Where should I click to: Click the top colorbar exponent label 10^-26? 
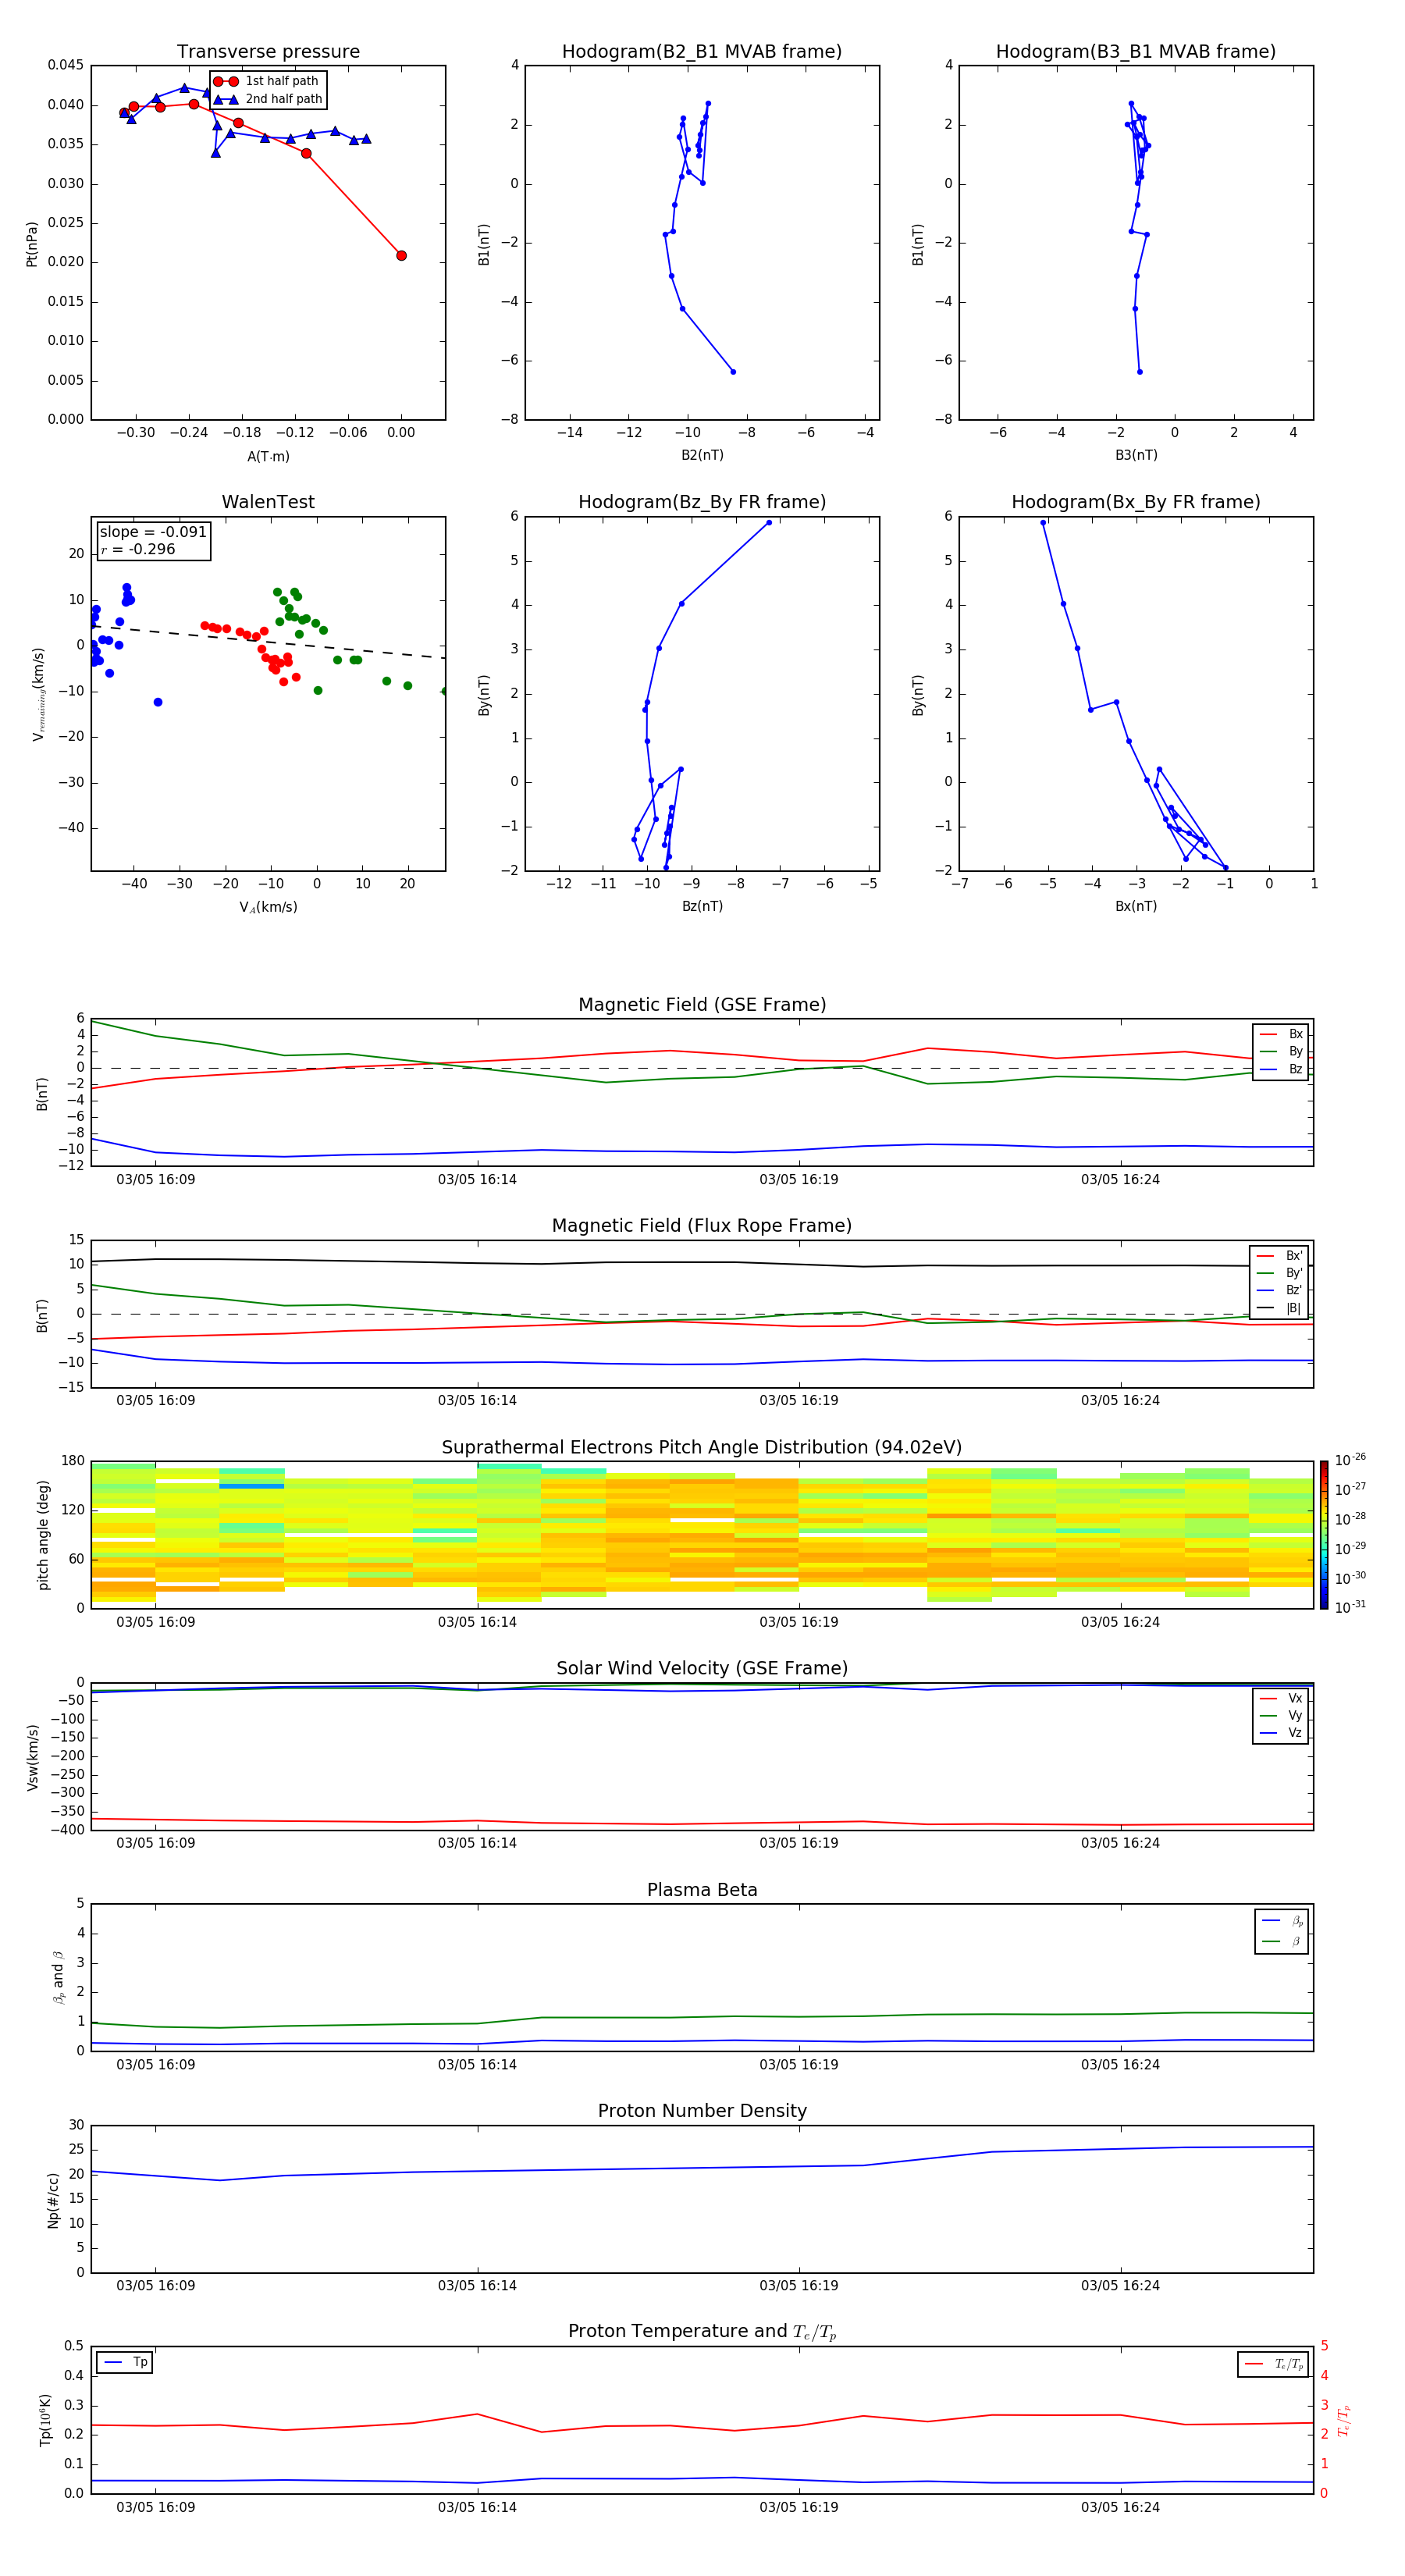coord(1350,1459)
